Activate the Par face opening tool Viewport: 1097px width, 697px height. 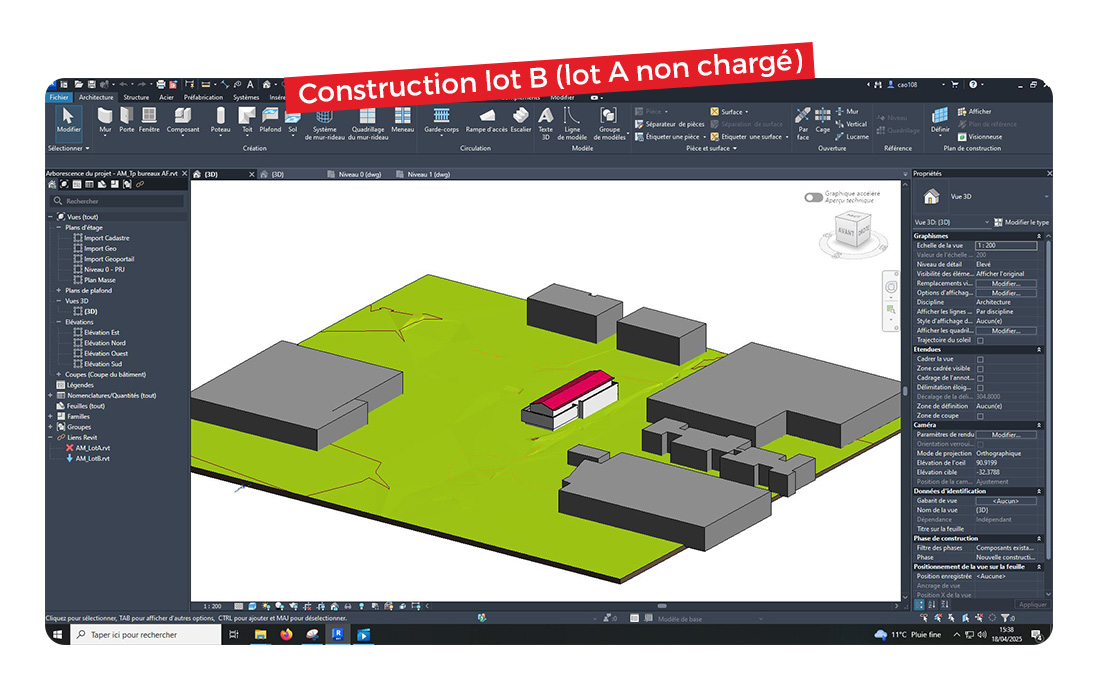point(803,124)
